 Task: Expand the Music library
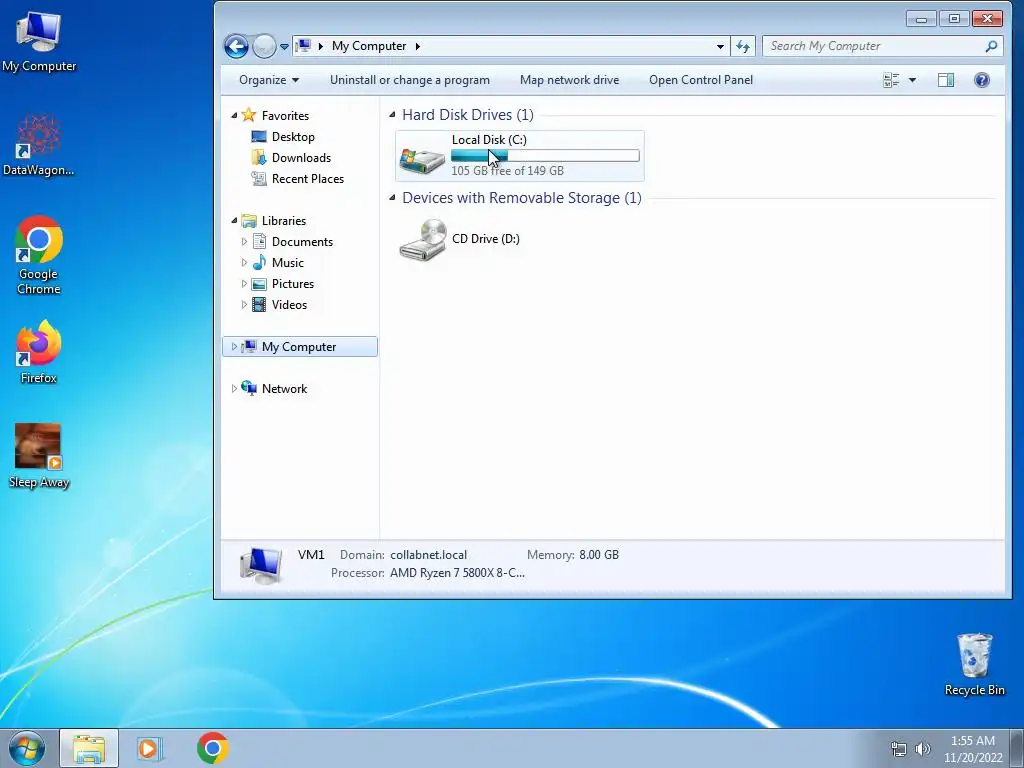point(244,263)
